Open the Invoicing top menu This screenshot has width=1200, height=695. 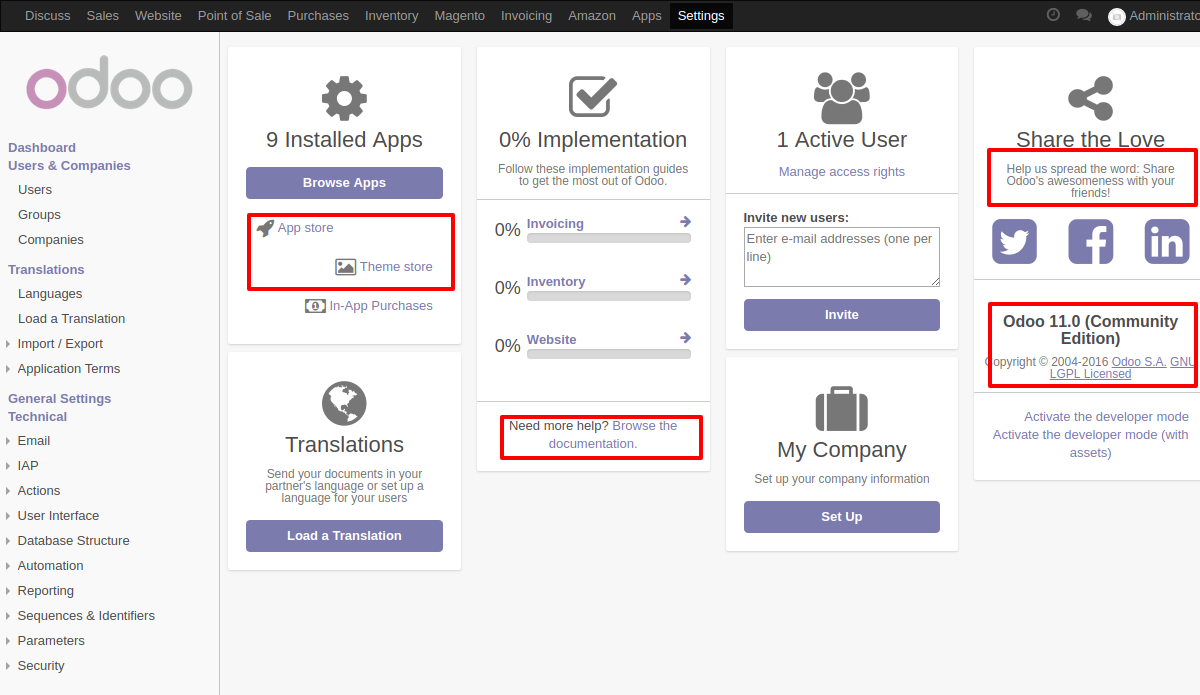click(x=526, y=16)
